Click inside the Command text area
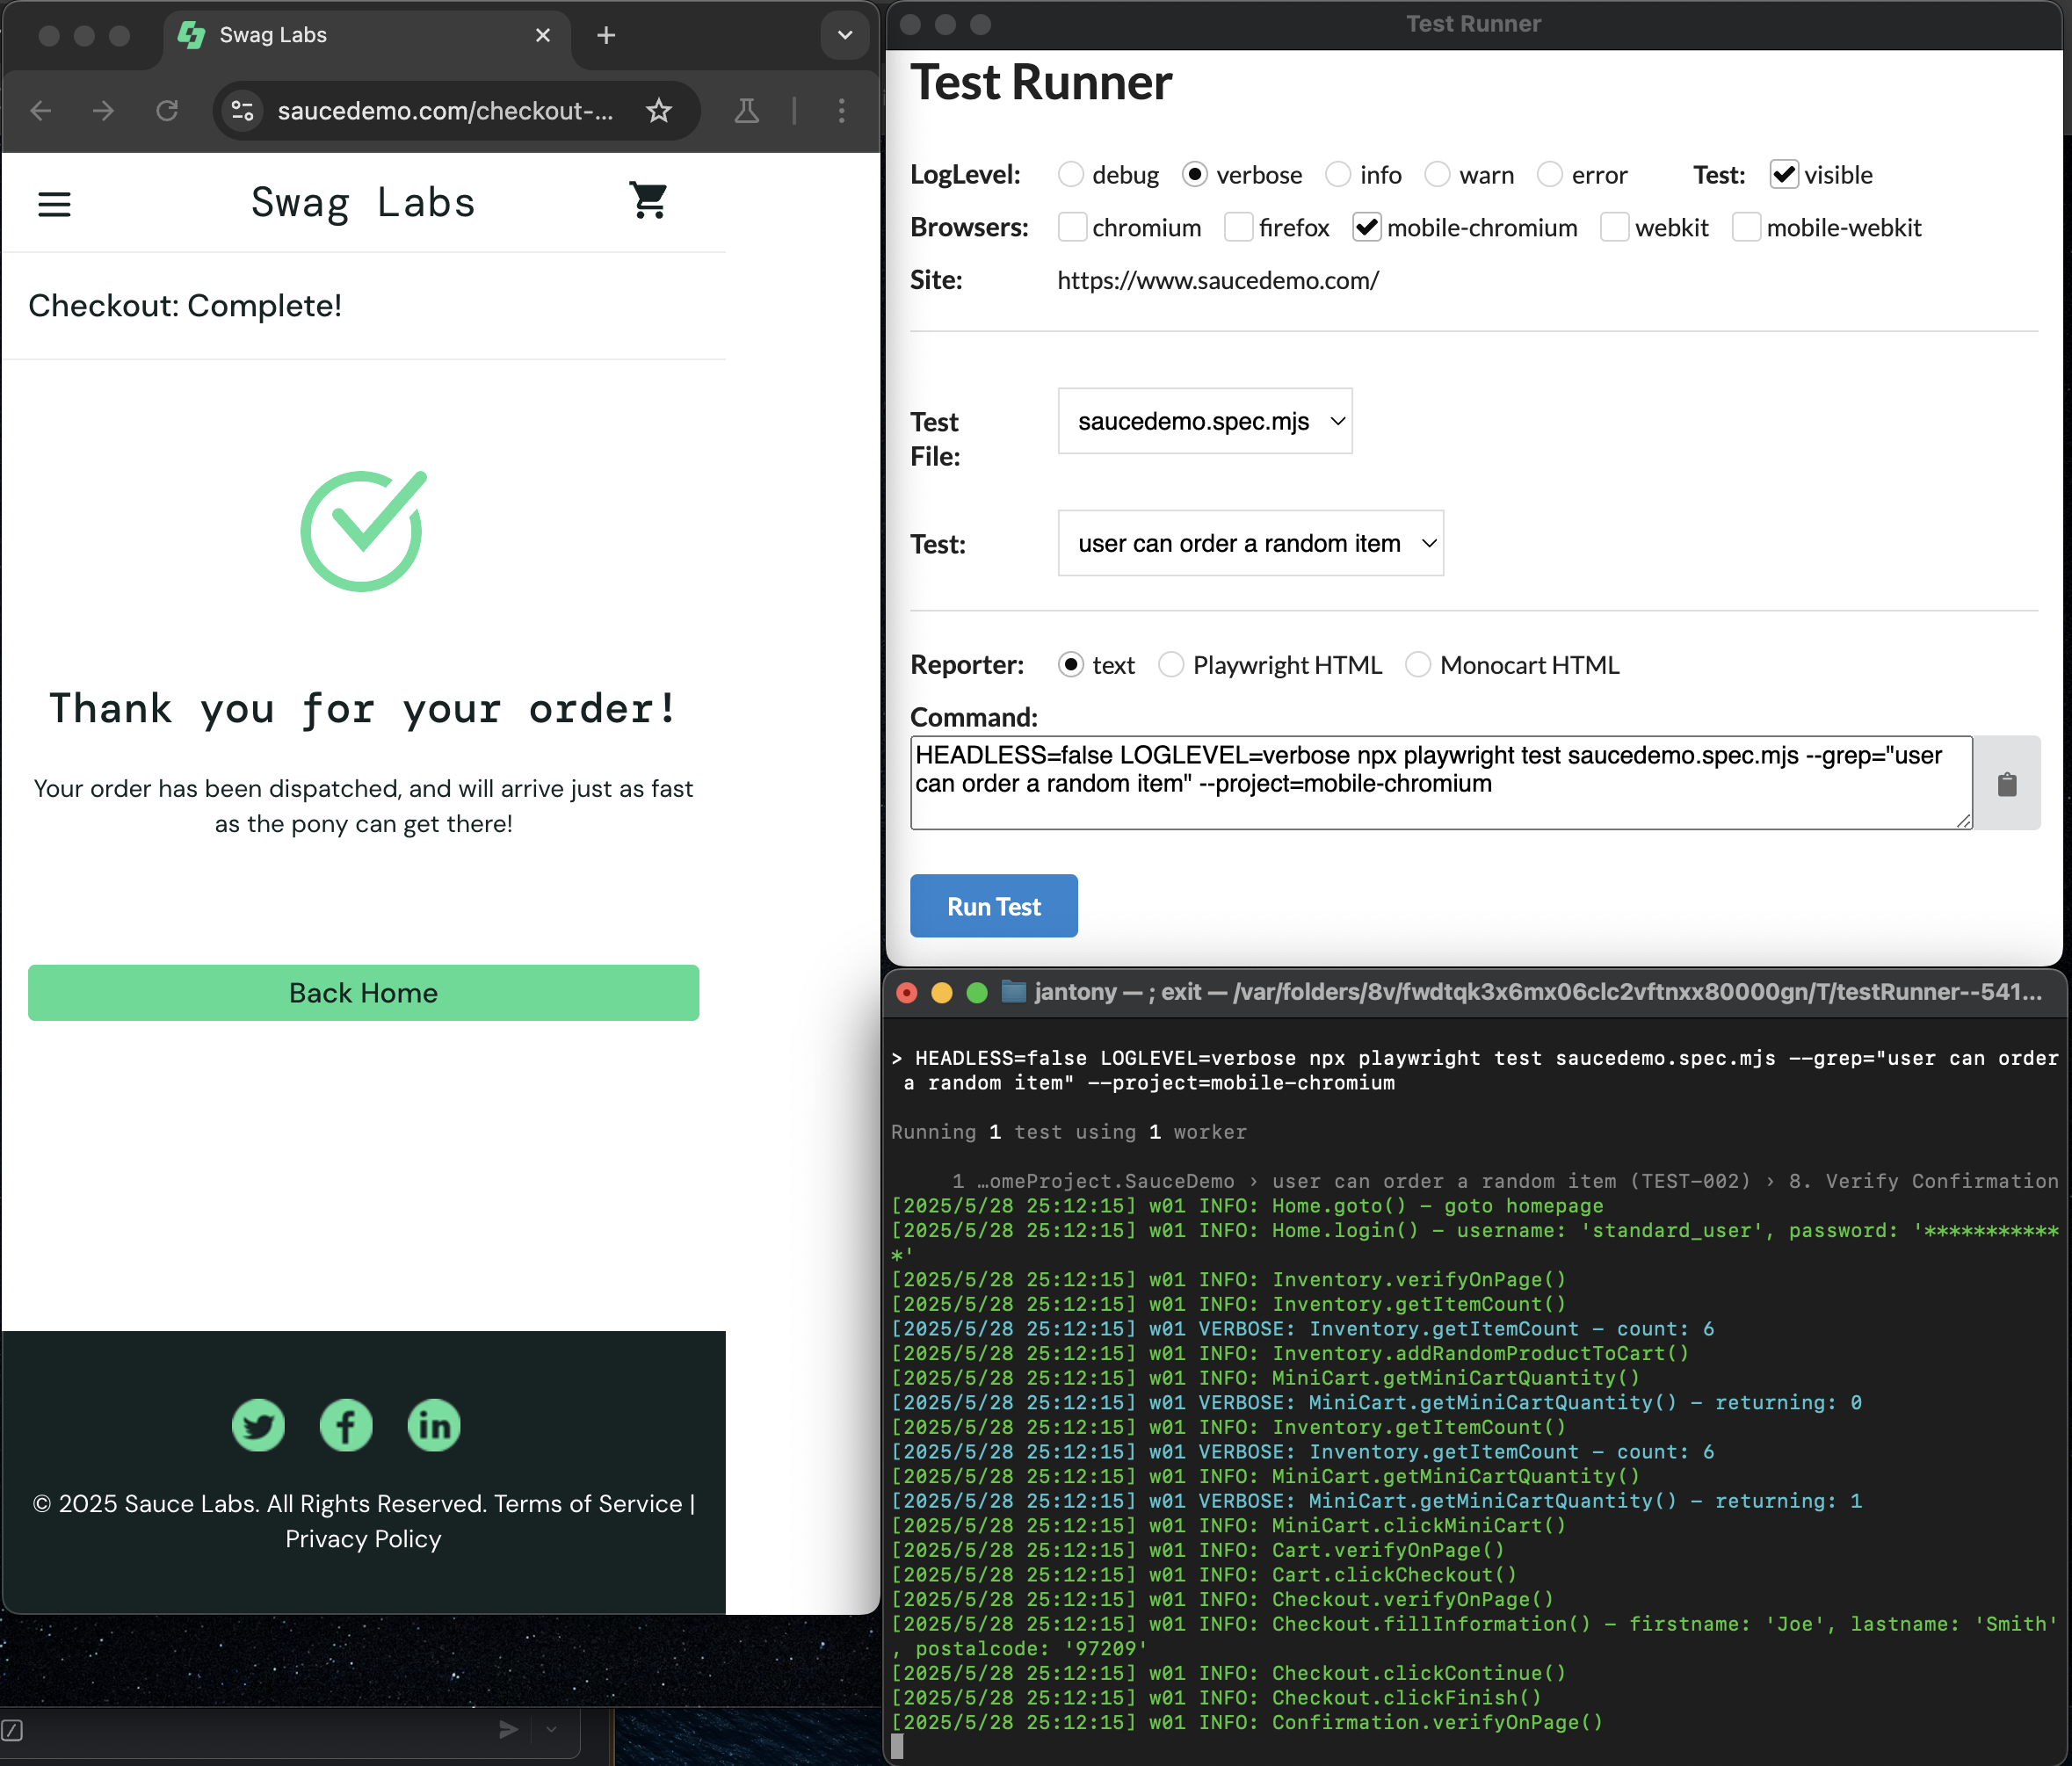2072x1766 pixels. pos(1441,783)
